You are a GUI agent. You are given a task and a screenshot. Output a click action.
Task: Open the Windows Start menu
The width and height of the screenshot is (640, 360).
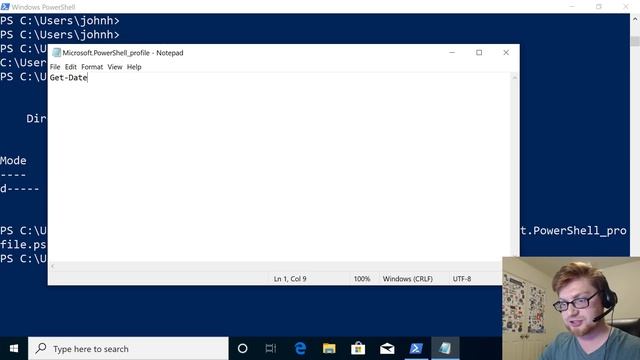pos(14,349)
